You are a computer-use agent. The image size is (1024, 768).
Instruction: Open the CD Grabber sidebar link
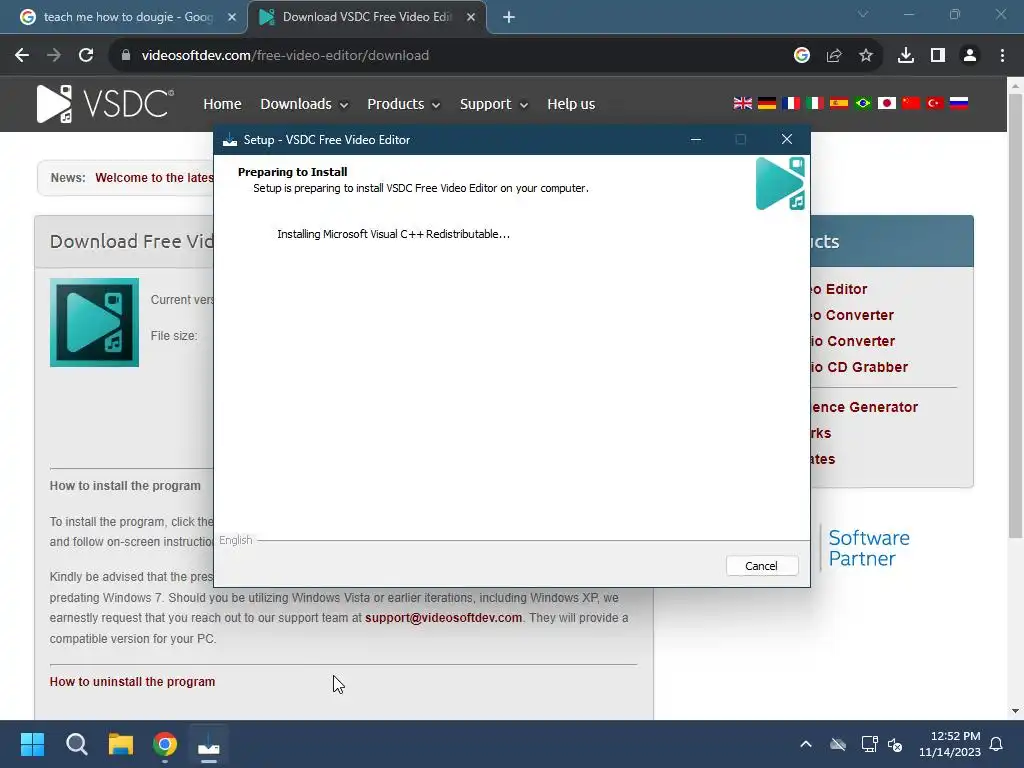(x=859, y=367)
